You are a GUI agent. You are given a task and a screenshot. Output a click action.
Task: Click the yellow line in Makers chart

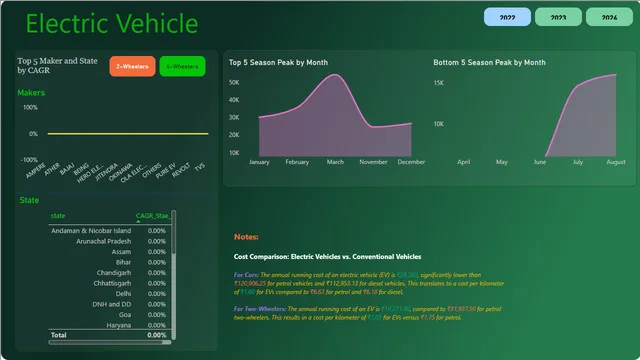[x=128, y=133]
